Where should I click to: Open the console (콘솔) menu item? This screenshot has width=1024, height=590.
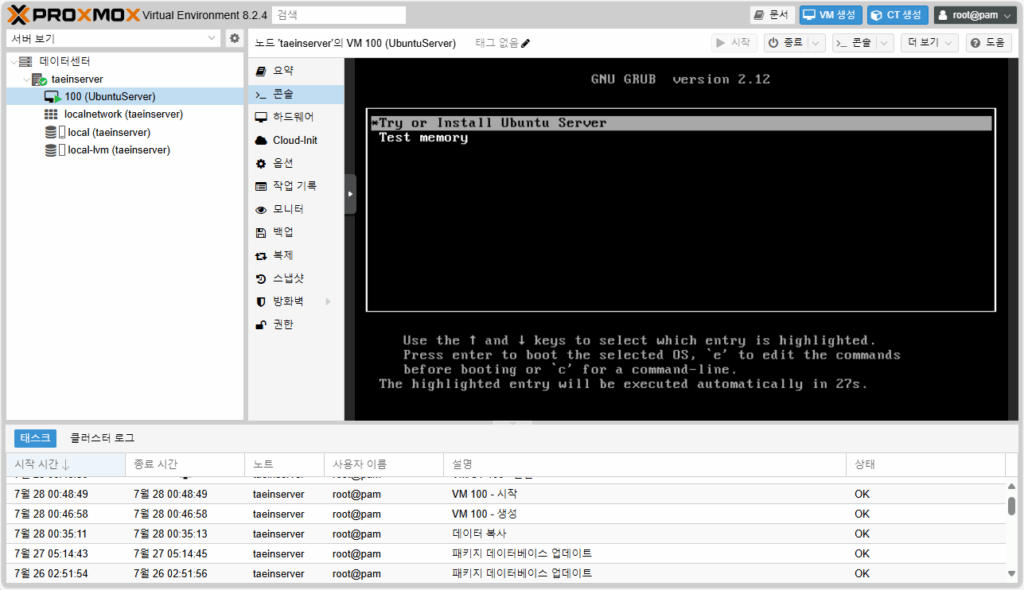296,94
